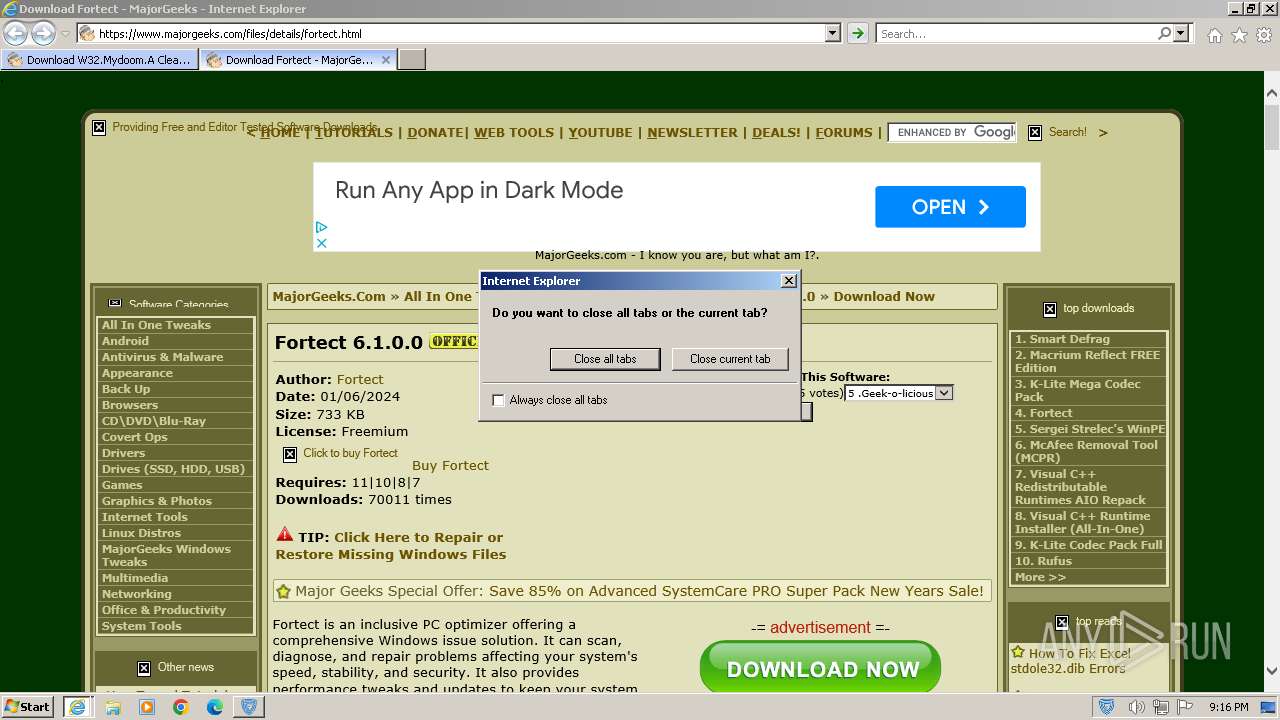Open a new blank tab
The width and height of the screenshot is (1280, 720).
click(412, 60)
